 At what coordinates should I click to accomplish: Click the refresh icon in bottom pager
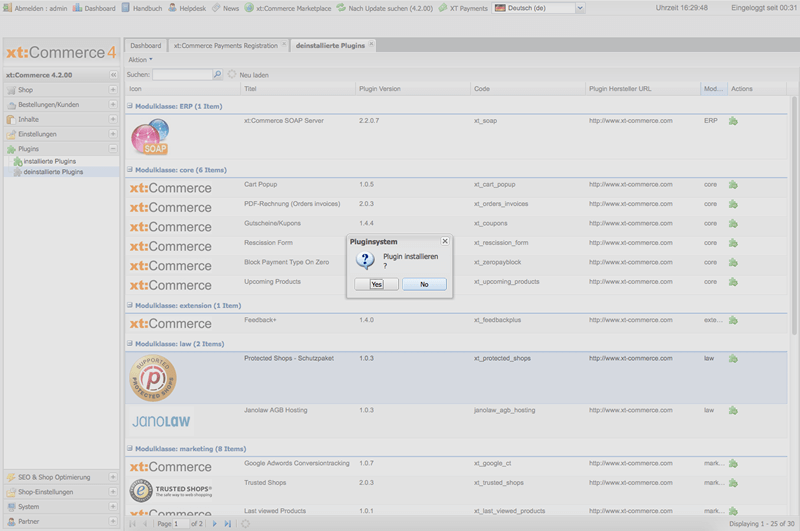point(245,523)
